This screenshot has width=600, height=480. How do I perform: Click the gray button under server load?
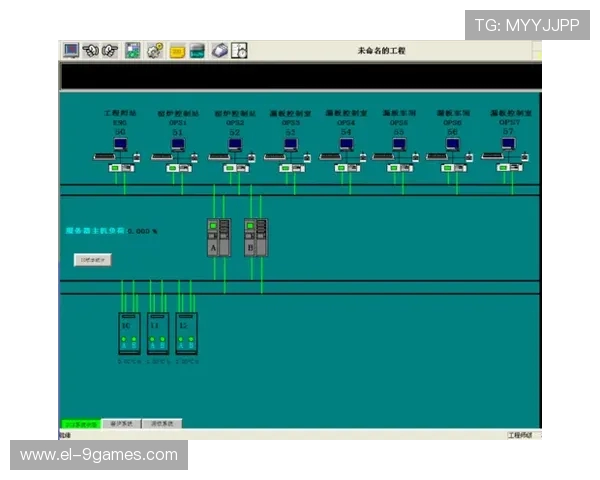point(93,260)
